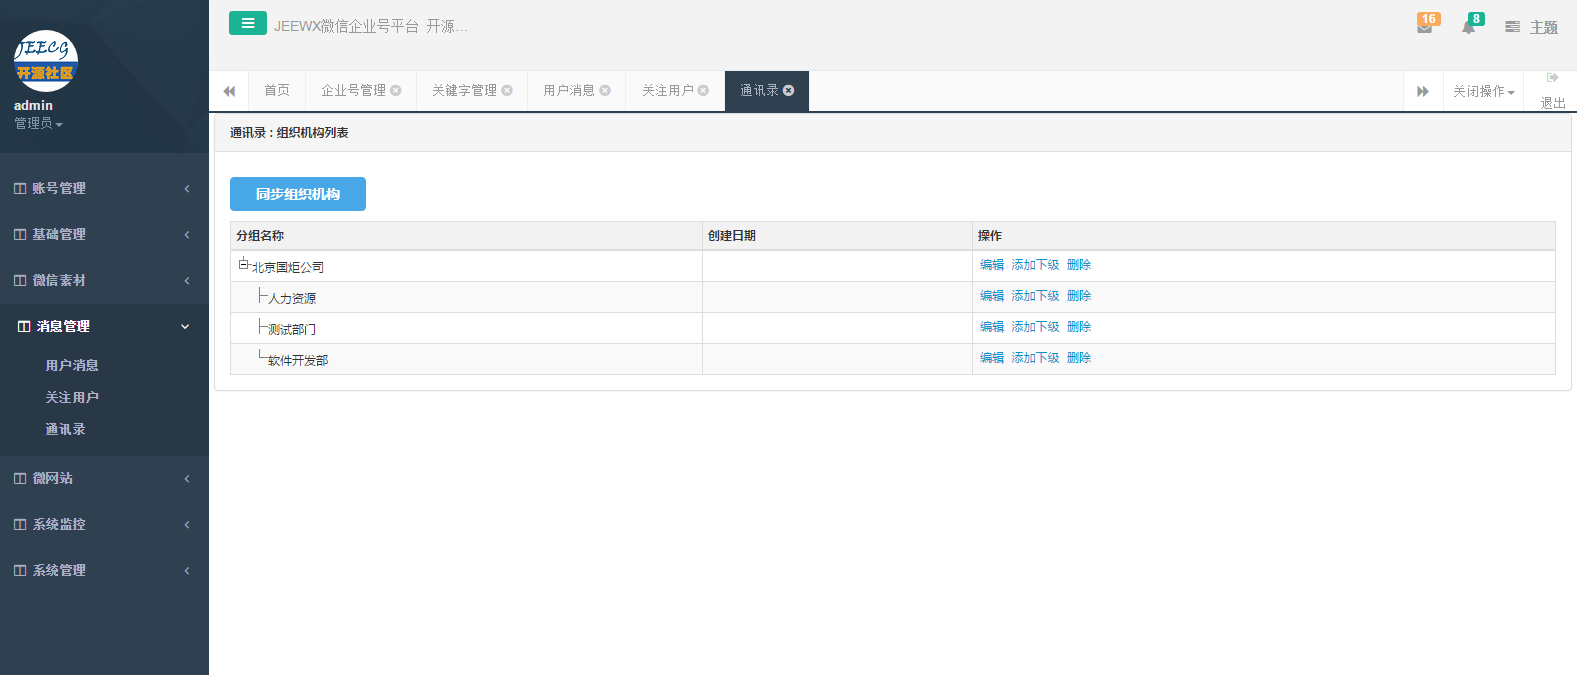
Task: Click the 微网站 menu icon
Action: 20,478
